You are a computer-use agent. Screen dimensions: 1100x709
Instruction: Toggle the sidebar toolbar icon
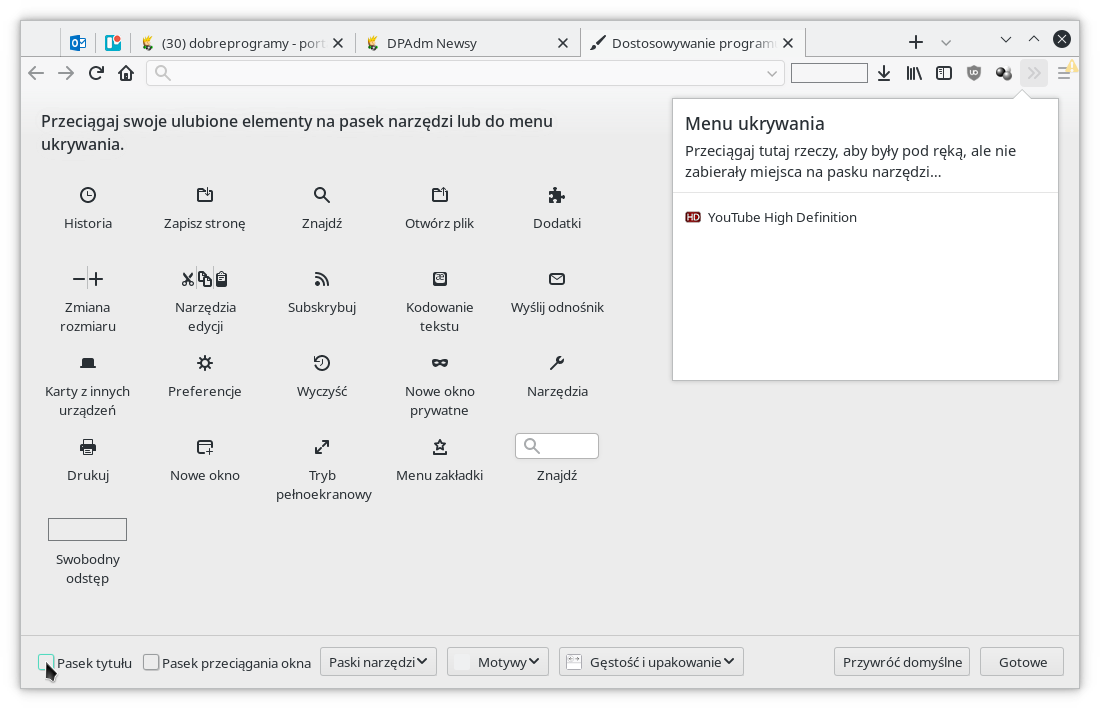(944, 73)
